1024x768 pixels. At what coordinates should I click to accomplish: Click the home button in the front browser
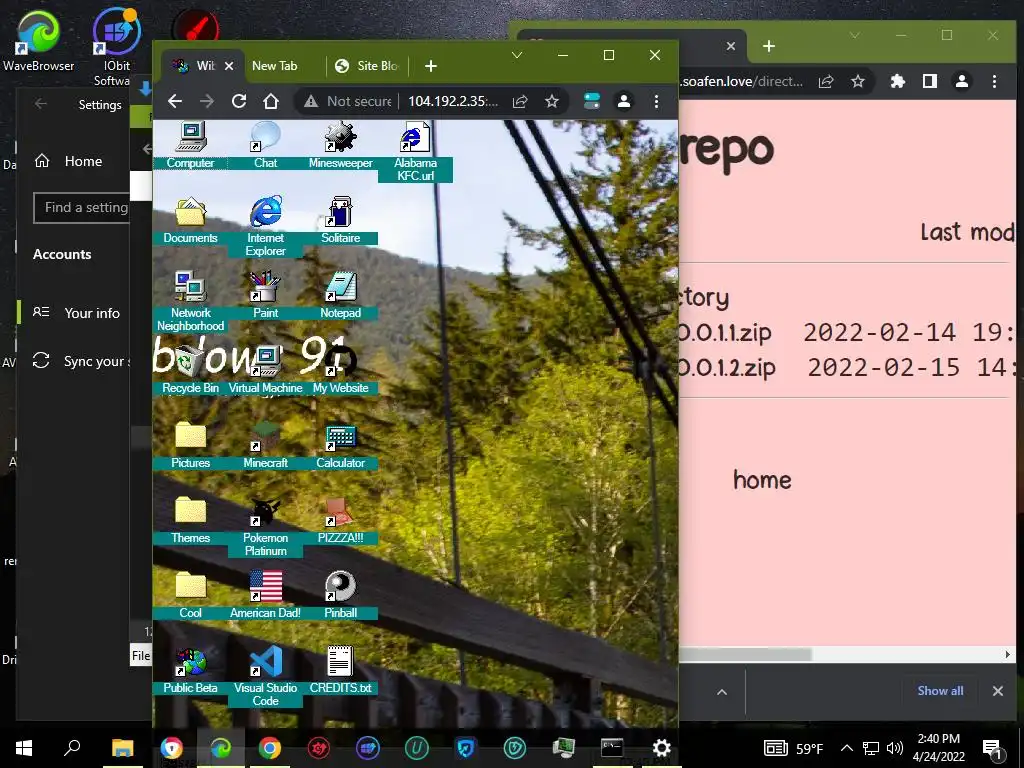pyautogui.click(x=271, y=101)
